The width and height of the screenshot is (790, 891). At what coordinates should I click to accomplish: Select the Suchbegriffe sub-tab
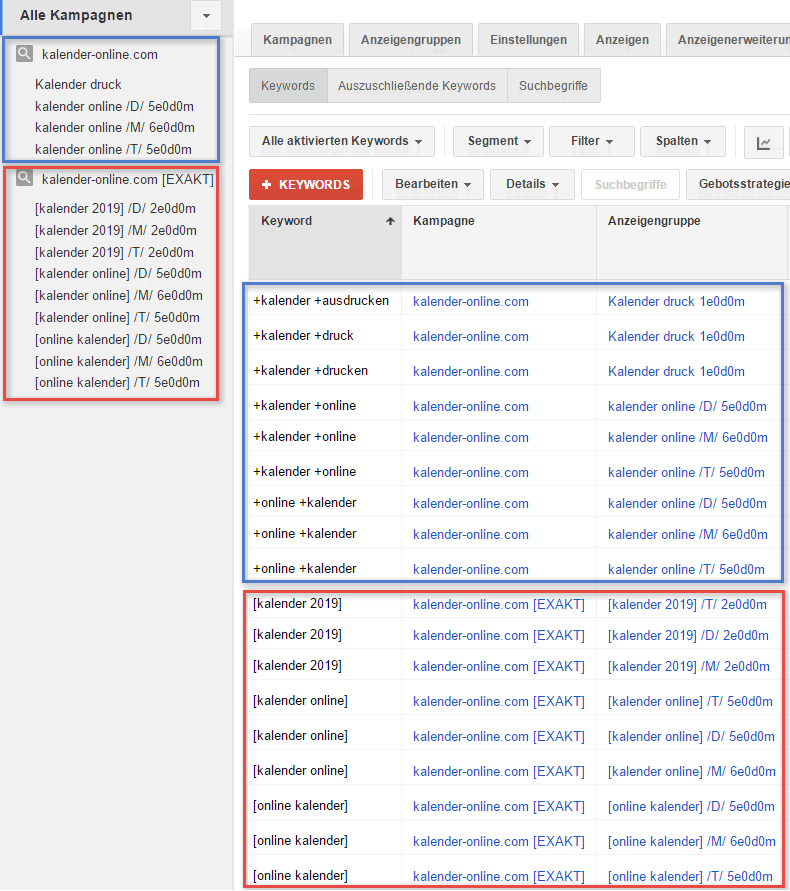[x=554, y=86]
